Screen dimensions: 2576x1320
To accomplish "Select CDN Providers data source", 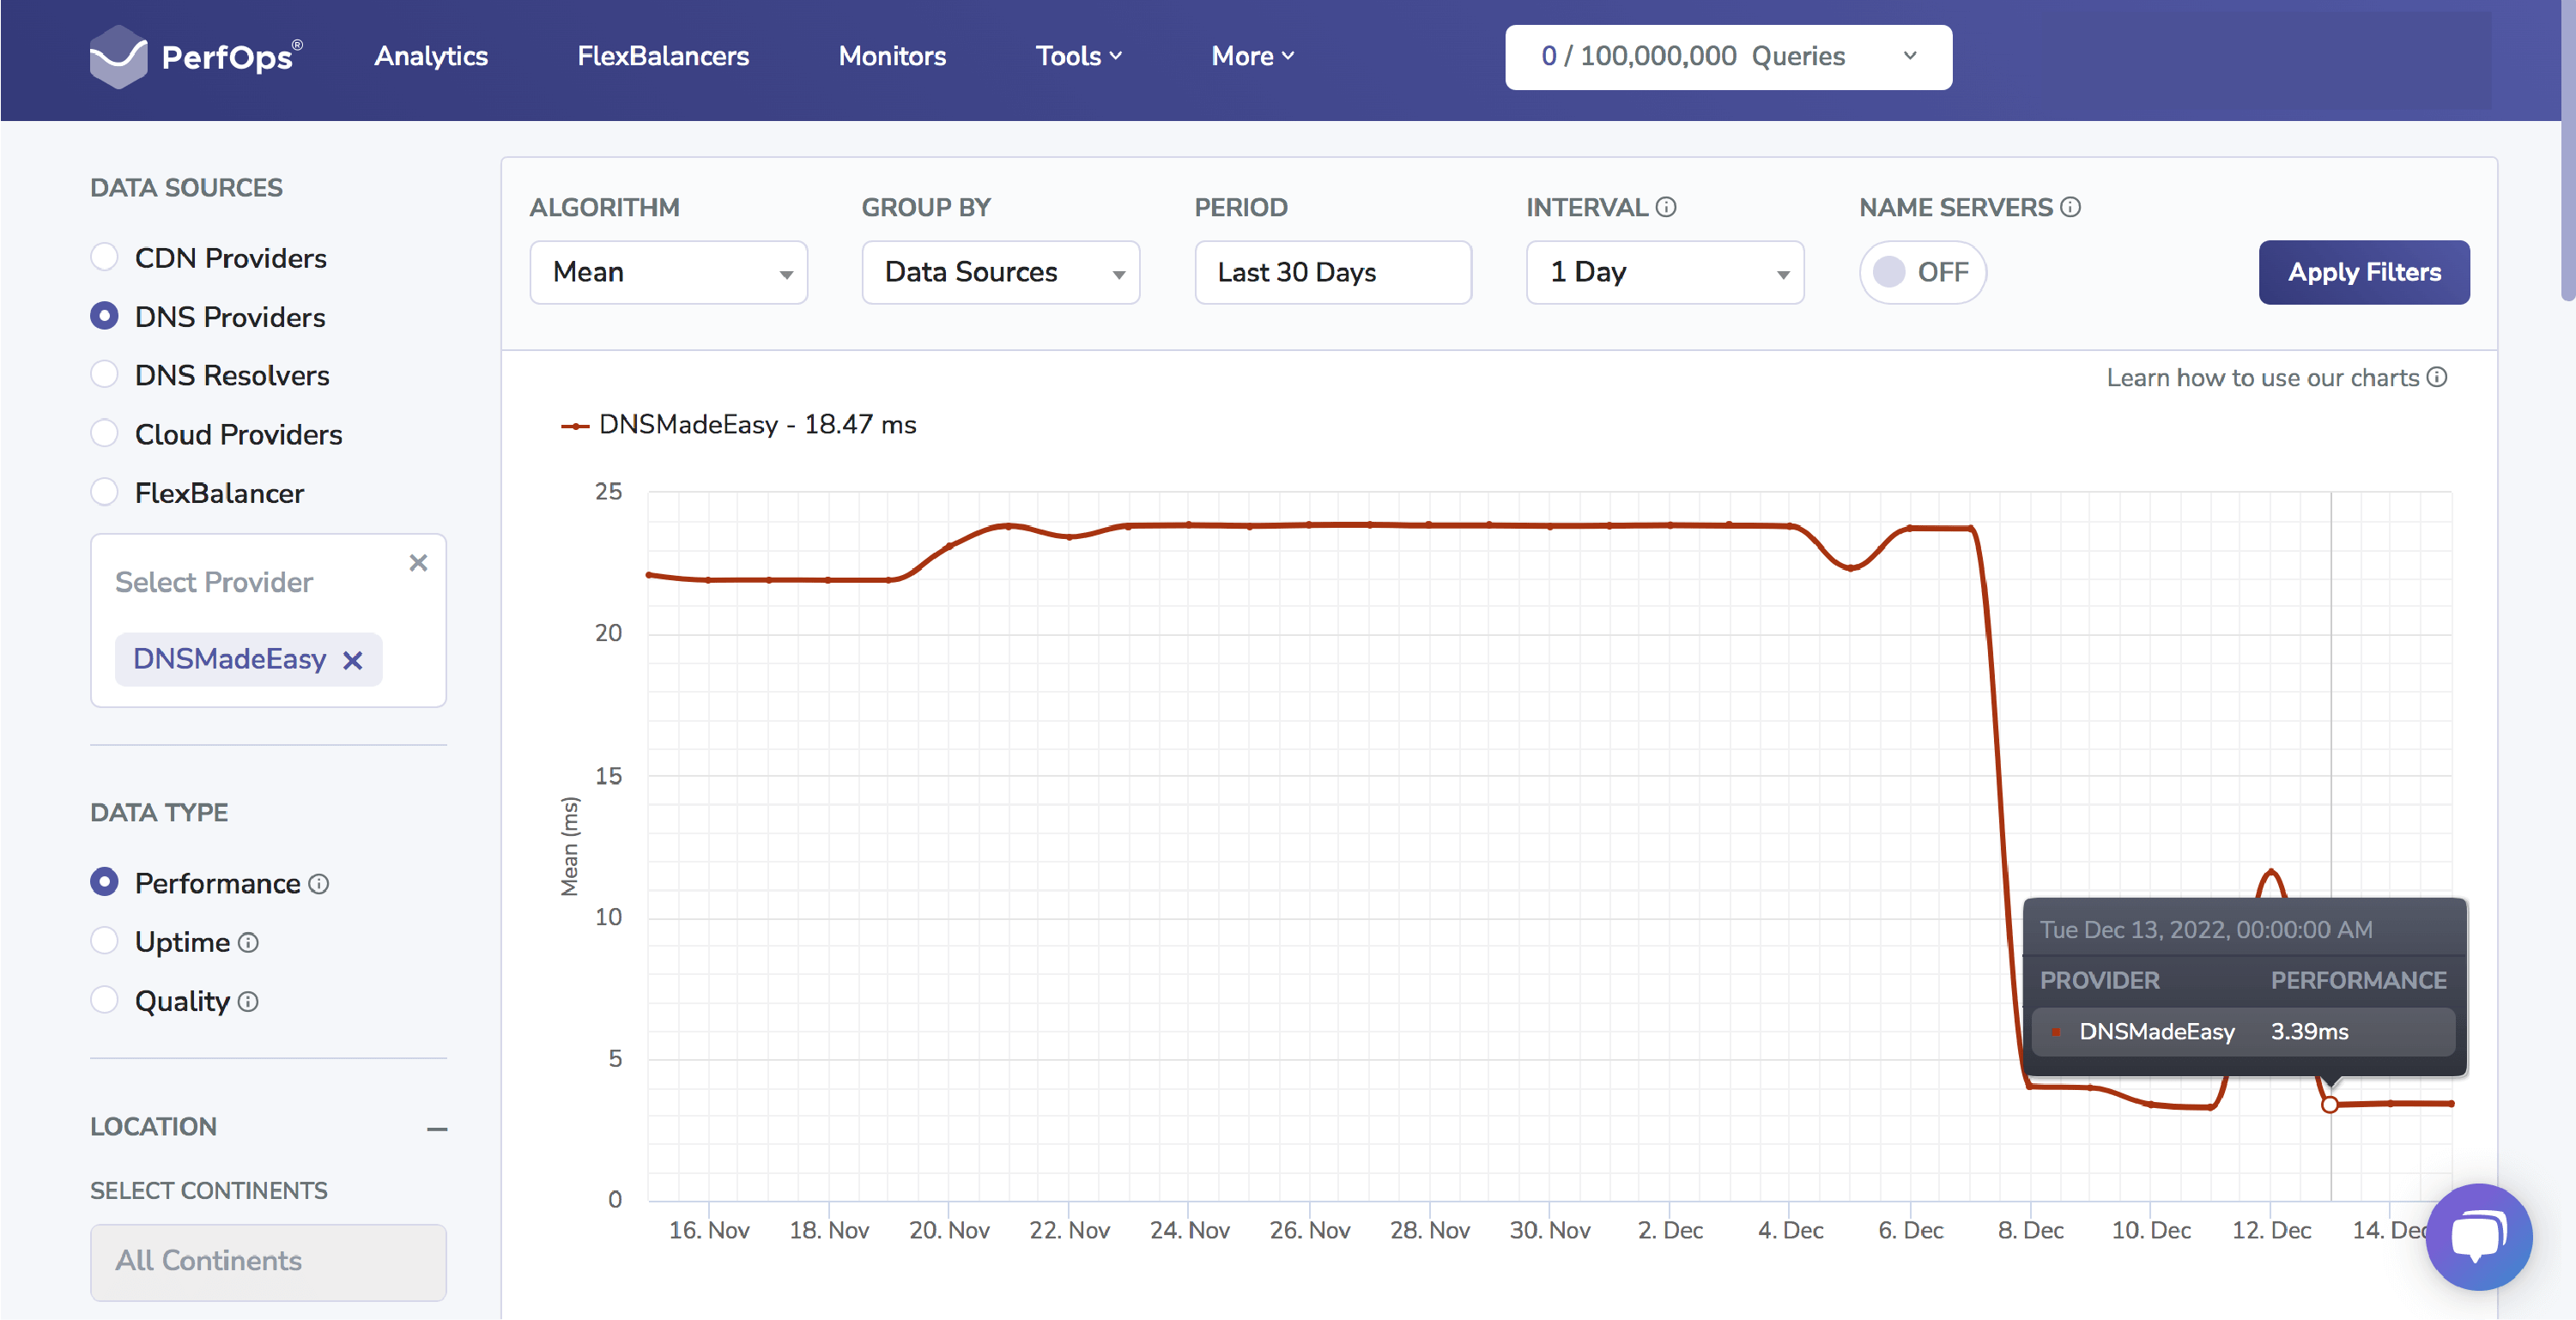I will click(104, 257).
